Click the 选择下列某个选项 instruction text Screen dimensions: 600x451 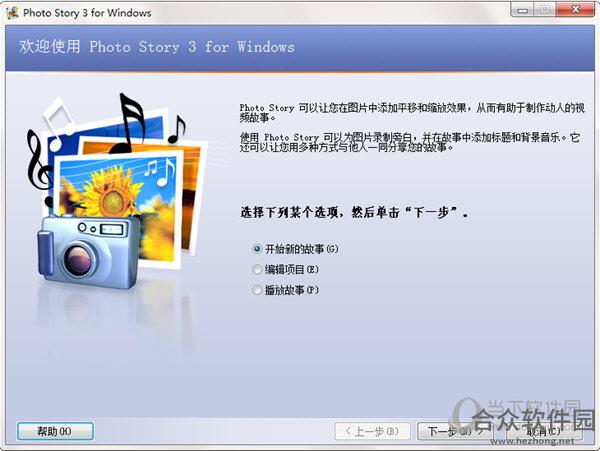click(354, 212)
